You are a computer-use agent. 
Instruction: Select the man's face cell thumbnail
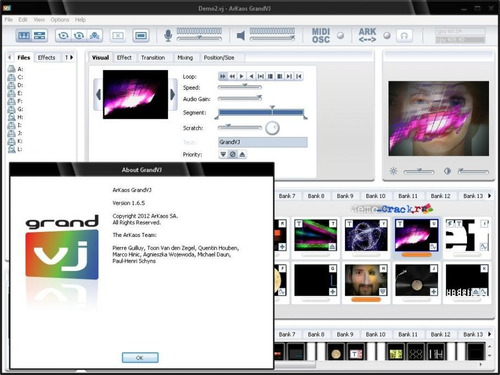366,280
